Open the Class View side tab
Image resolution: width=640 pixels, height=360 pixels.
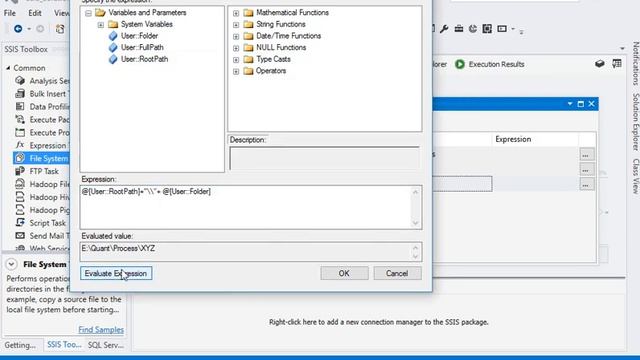[635, 176]
